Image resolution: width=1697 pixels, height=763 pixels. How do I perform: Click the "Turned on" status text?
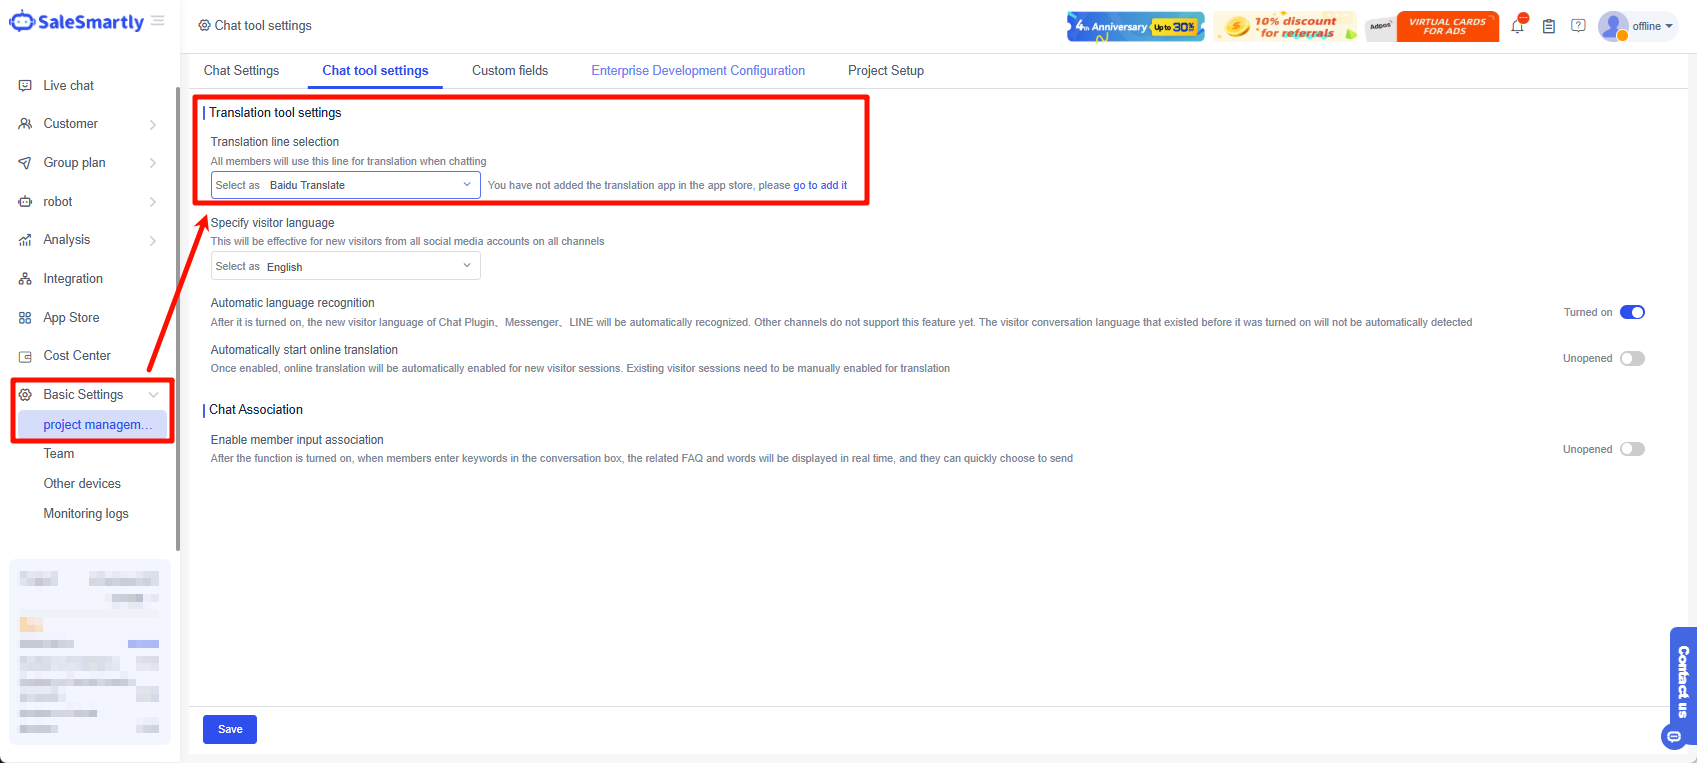point(1588,312)
